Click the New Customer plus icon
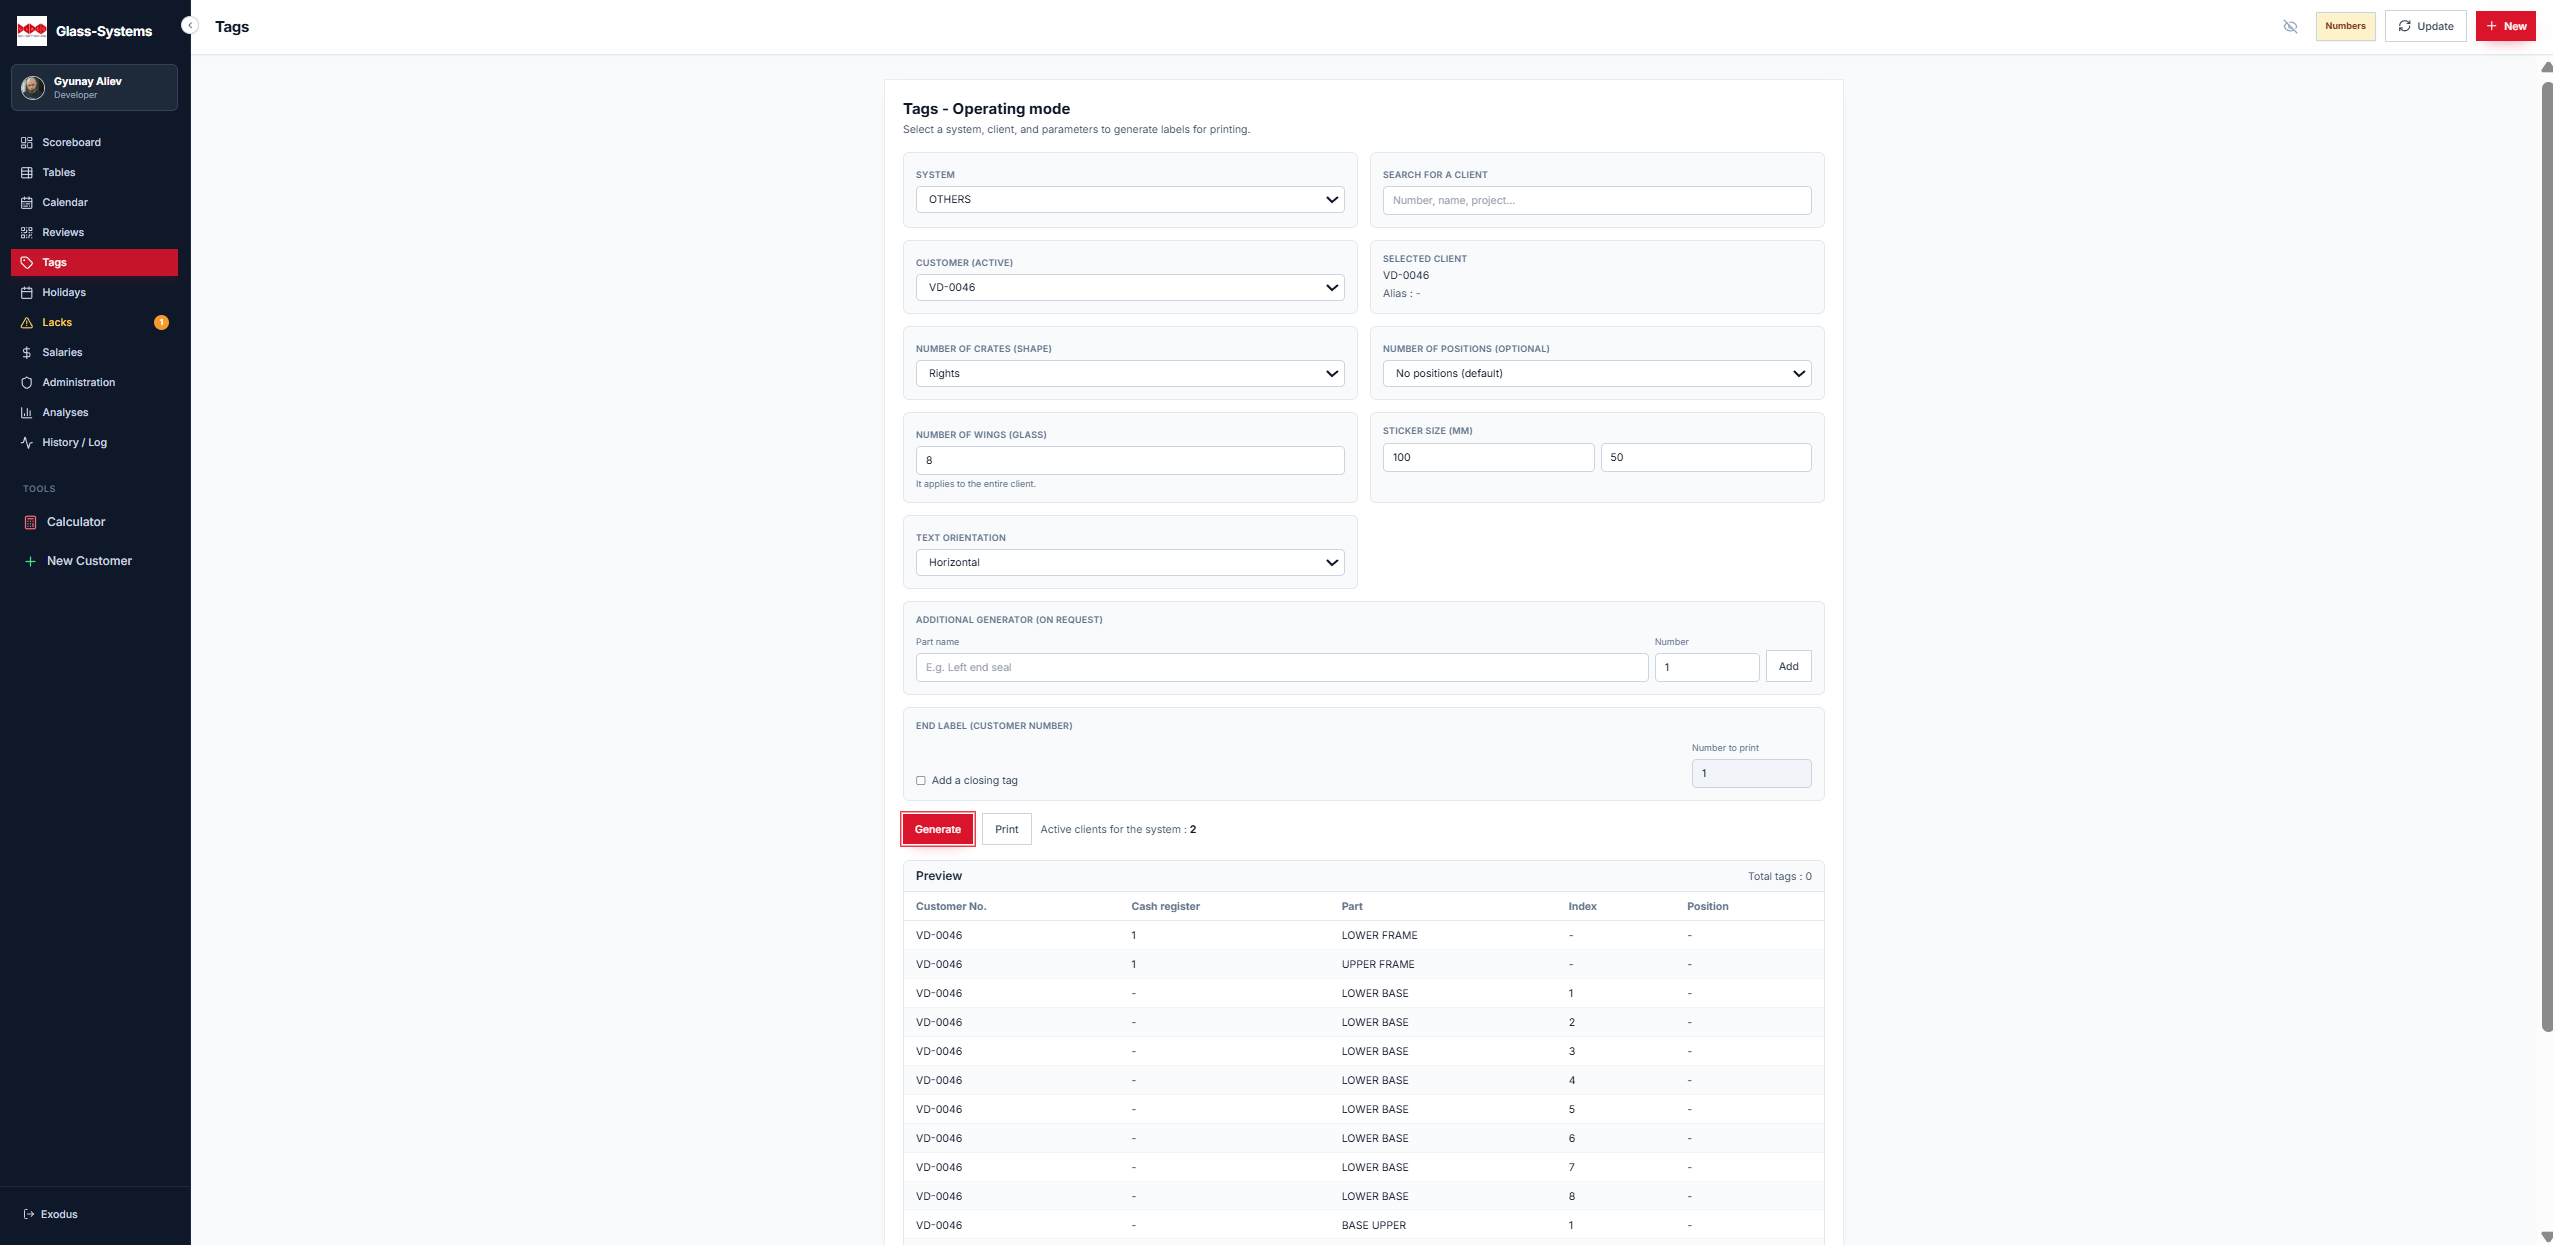 pos(30,561)
